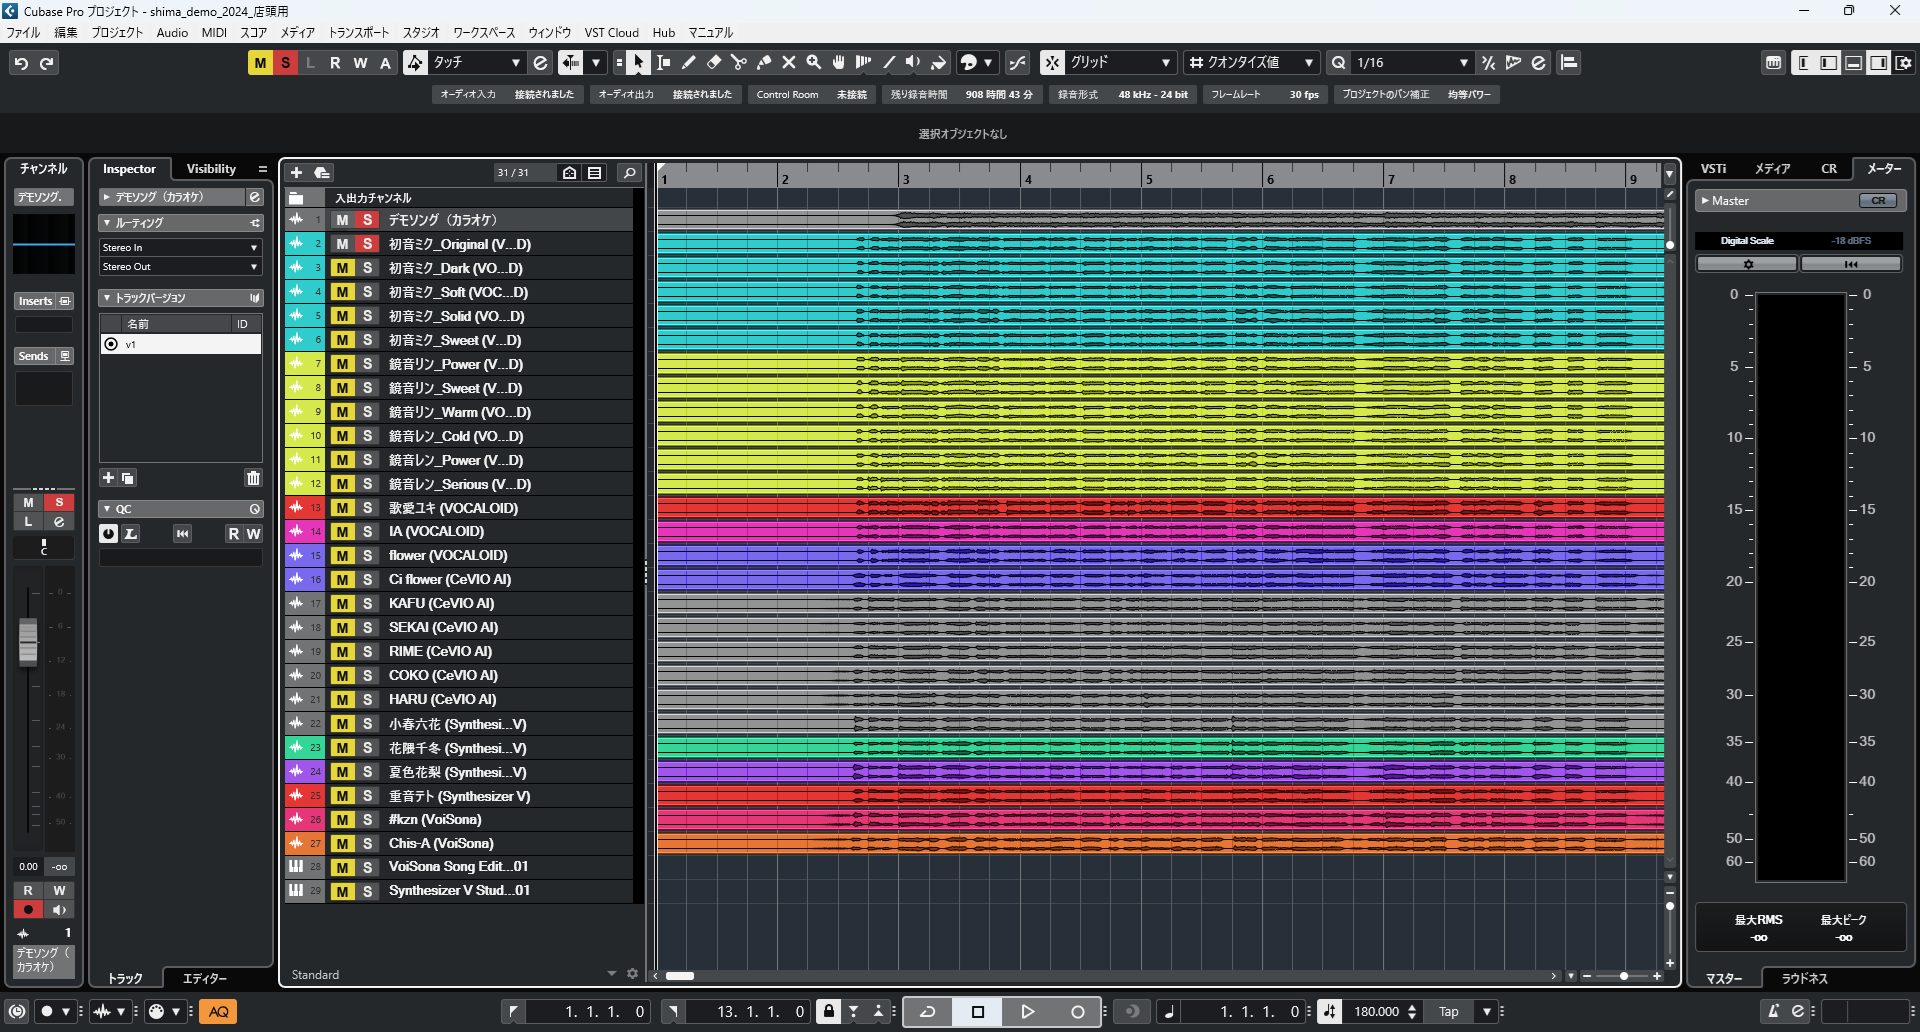This screenshot has height=1032, width=1920.
Task: Click the チャンネル panel header
Action: pyautogui.click(x=43, y=169)
